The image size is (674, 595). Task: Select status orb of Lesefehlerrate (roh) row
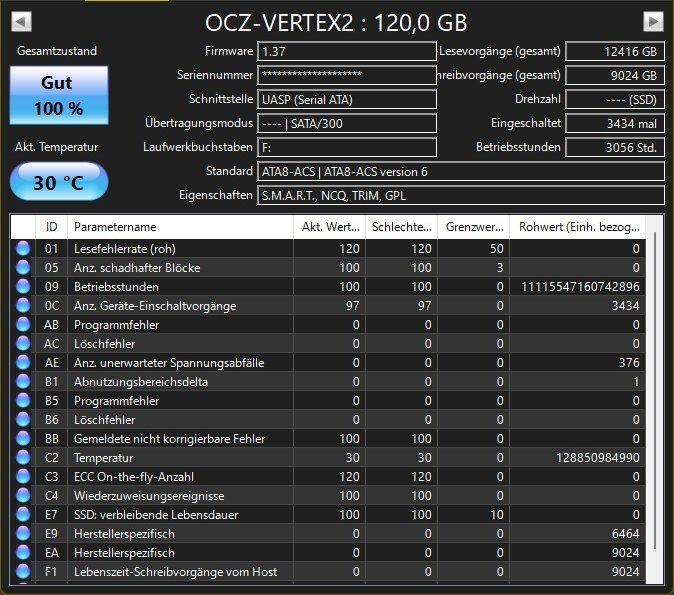23,248
